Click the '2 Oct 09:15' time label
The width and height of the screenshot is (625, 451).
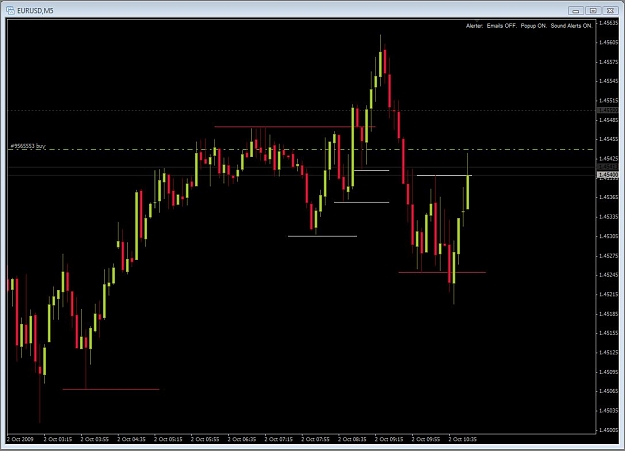pos(389,439)
